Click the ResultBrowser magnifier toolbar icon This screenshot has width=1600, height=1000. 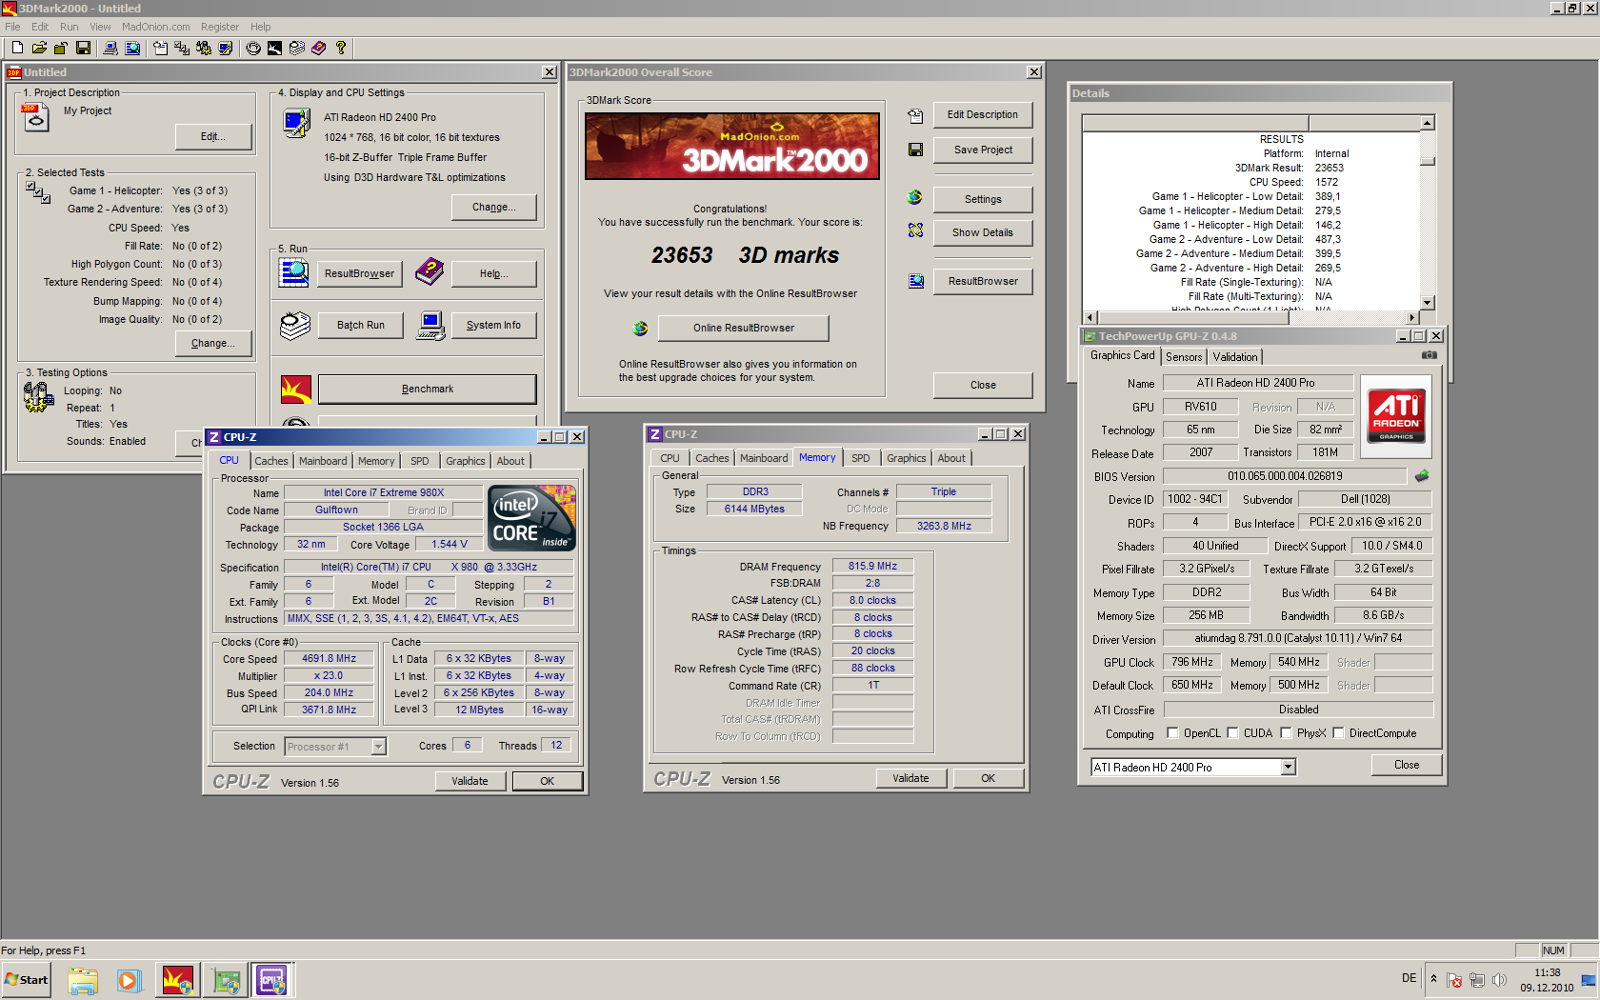click(x=132, y=48)
